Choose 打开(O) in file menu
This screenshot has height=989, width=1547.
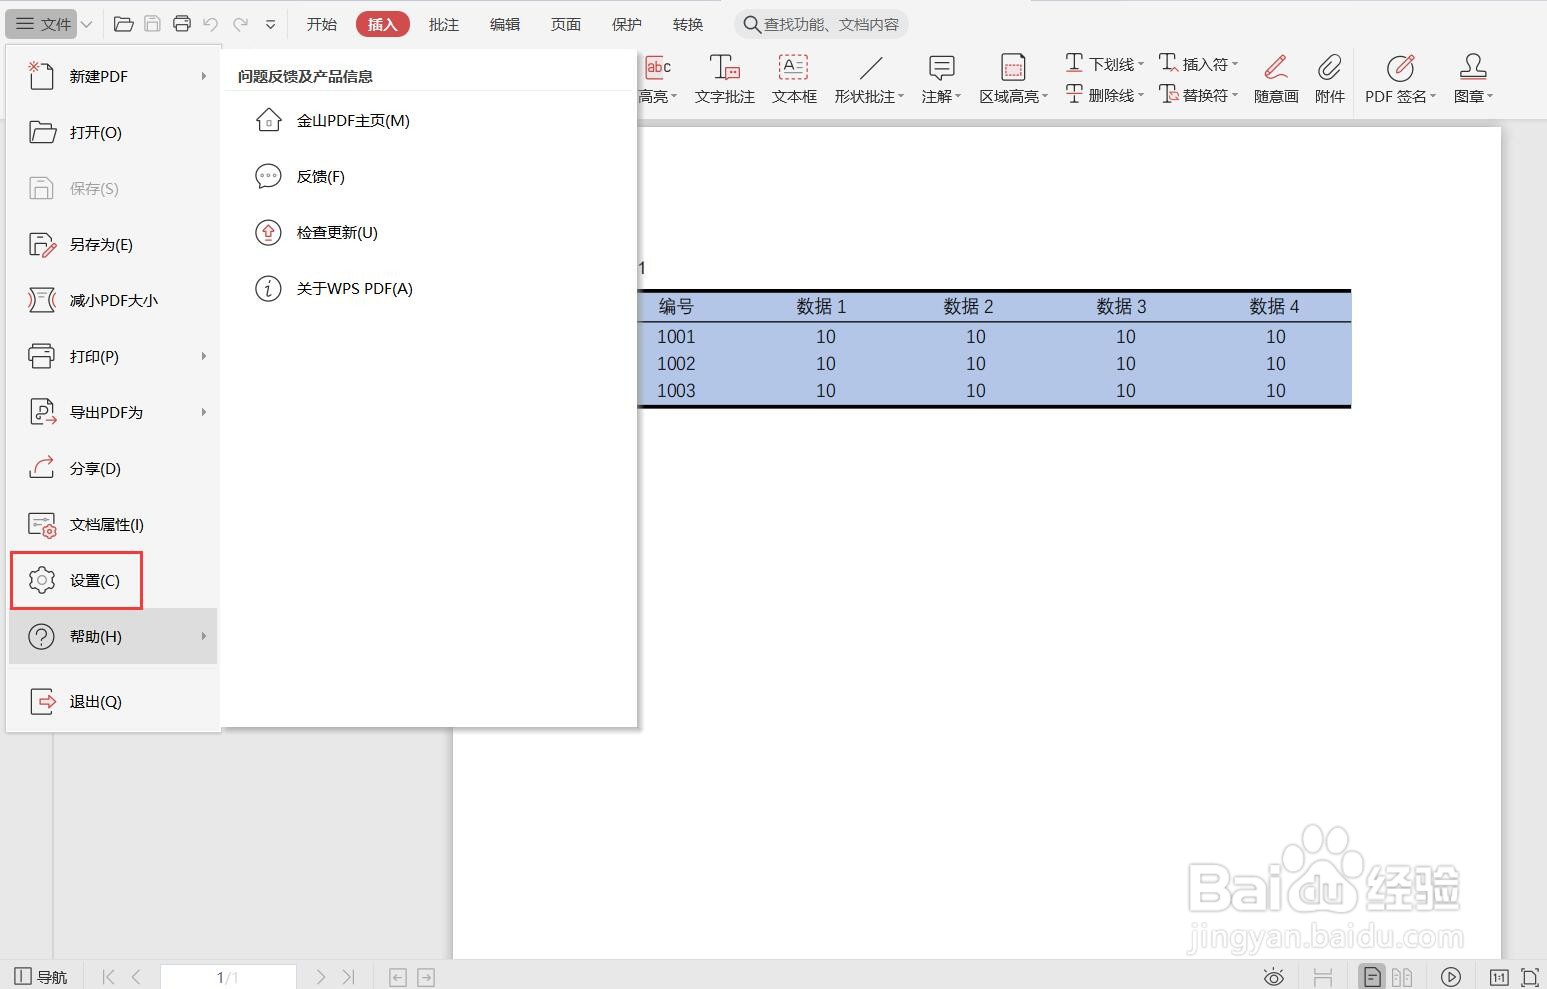pyautogui.click(x=113, y=132)
